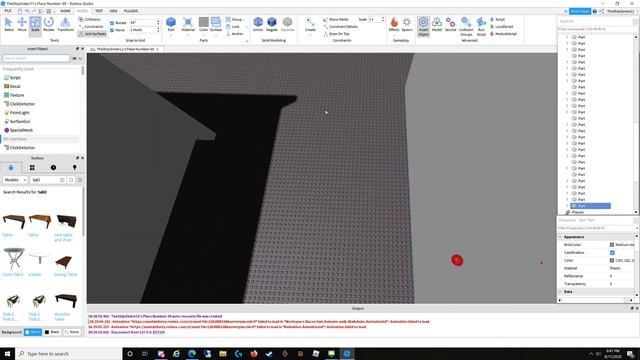Click Anchor in the Parts group

tap(235, 34)
